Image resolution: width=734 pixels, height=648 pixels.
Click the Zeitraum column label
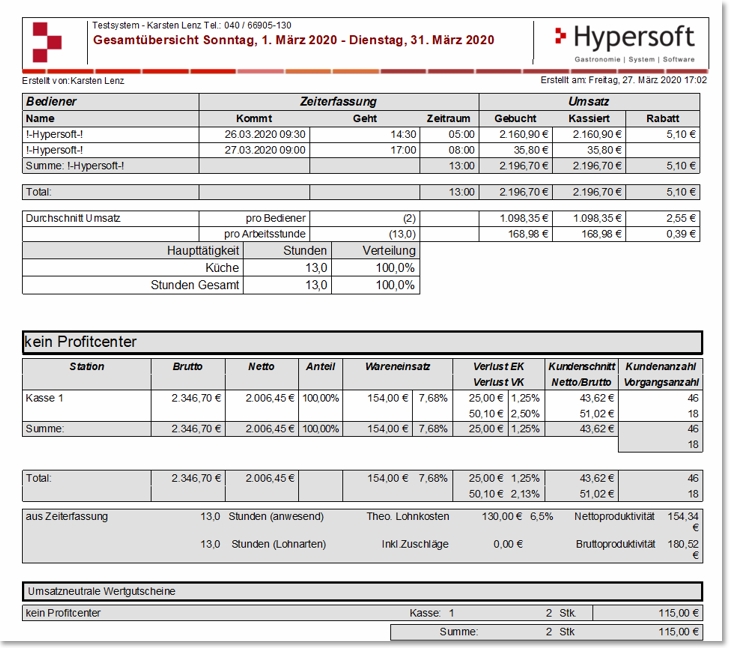point(448,118)
